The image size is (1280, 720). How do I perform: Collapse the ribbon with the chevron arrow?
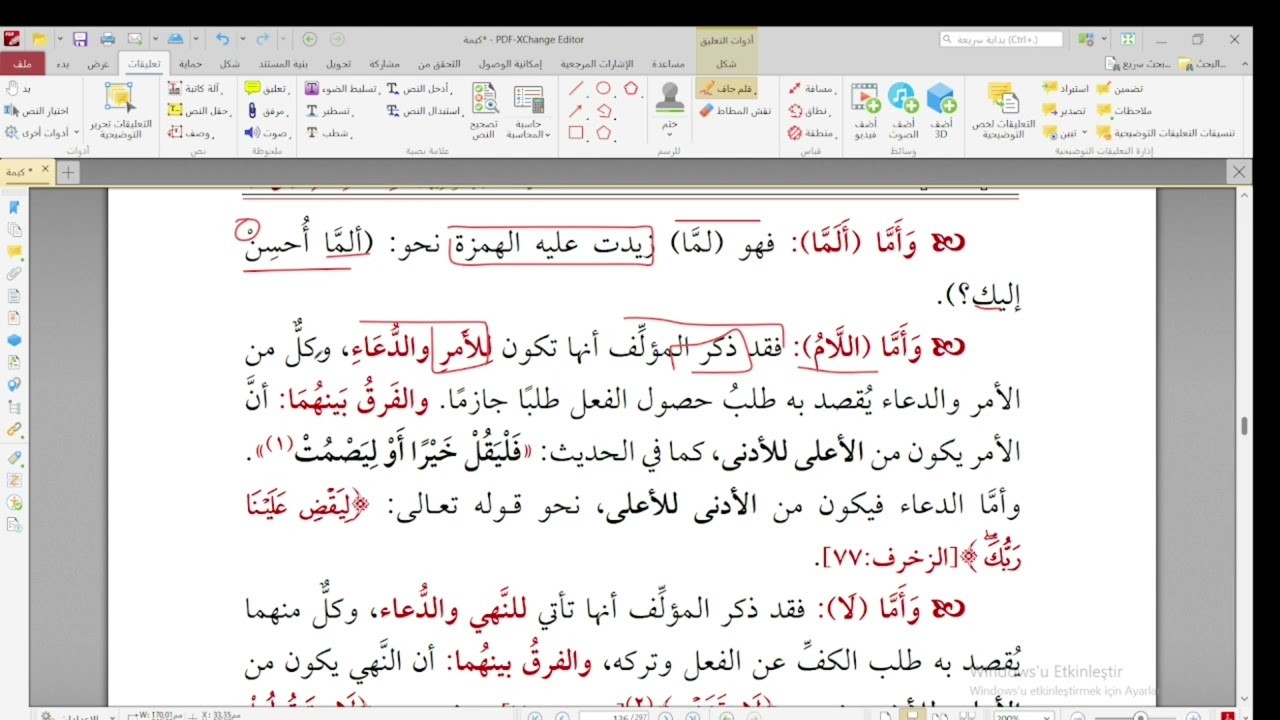coord(1247,63)
